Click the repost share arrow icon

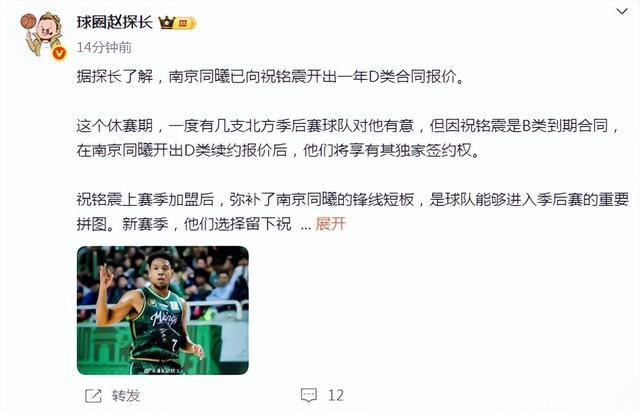[93, 395]
